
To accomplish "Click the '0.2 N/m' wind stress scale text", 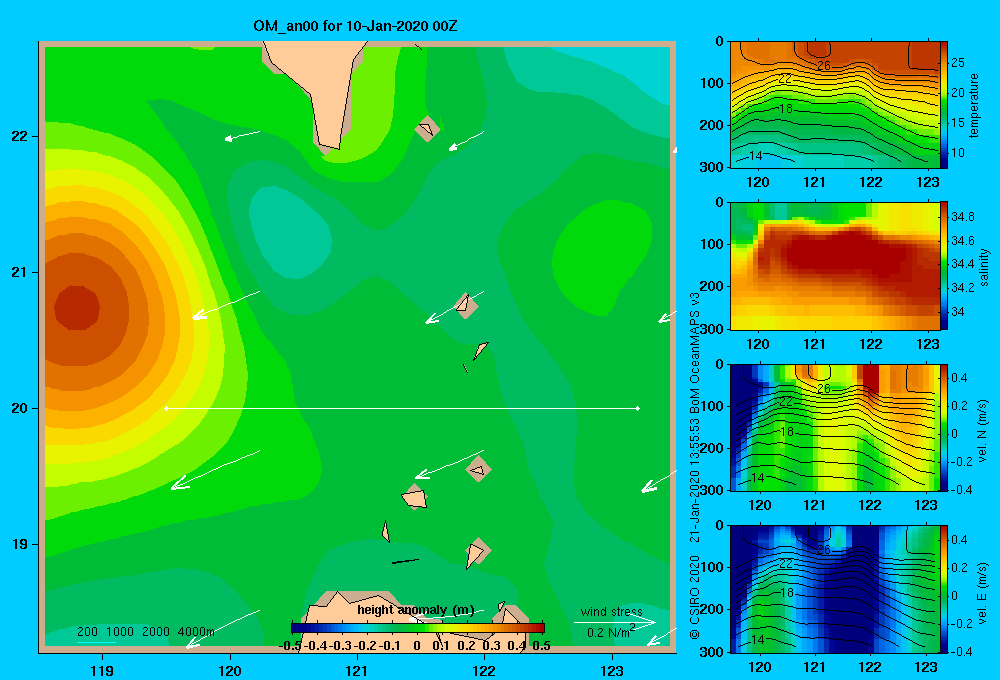I will click(x=611, y=632).
